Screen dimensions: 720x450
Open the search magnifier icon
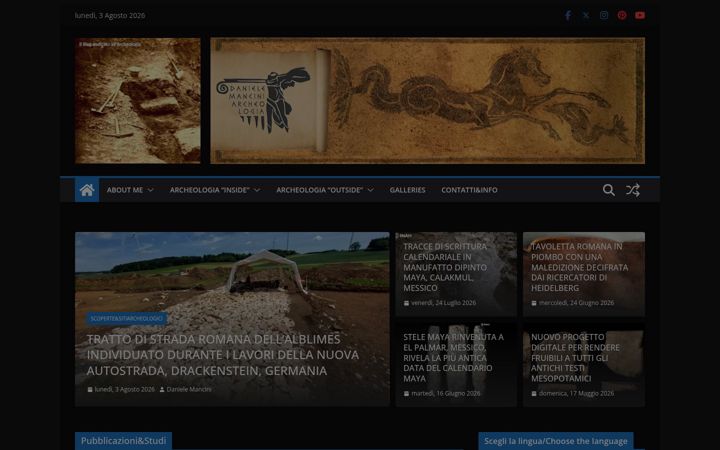click(x=608, y=190)
